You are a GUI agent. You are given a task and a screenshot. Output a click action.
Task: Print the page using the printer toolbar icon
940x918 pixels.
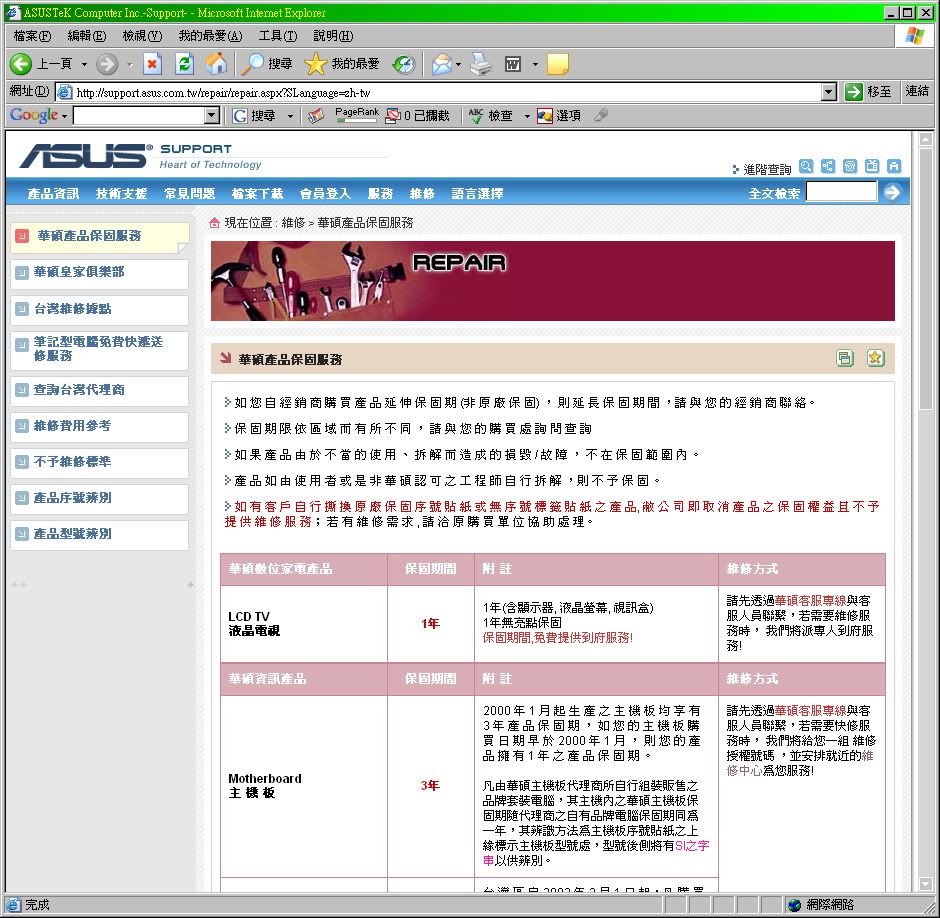[481, 64]
